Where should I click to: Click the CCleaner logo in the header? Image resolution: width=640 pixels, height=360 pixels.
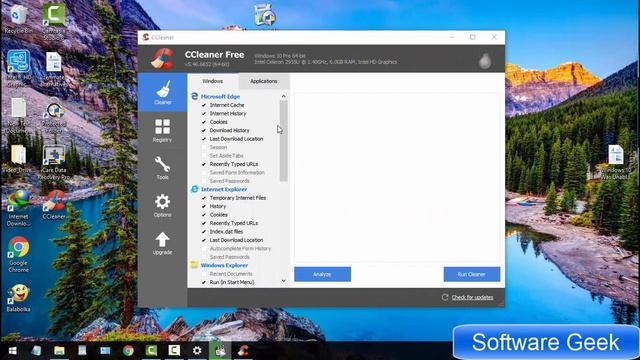162,59
